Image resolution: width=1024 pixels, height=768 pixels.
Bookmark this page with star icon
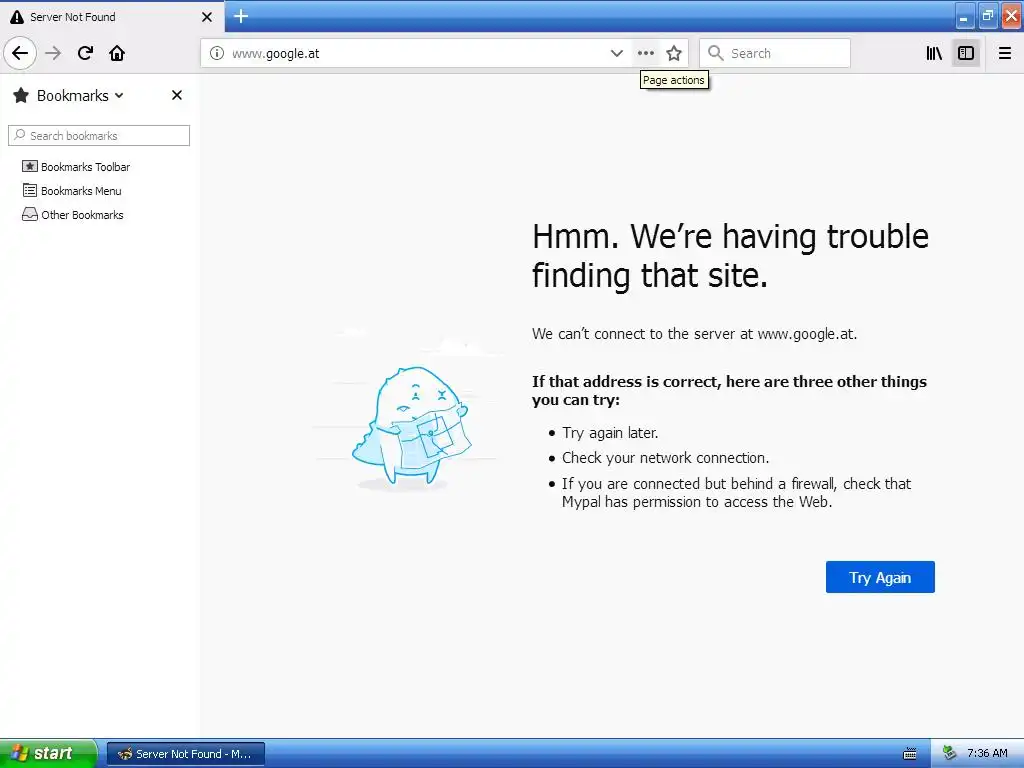(x=674, y=53)
